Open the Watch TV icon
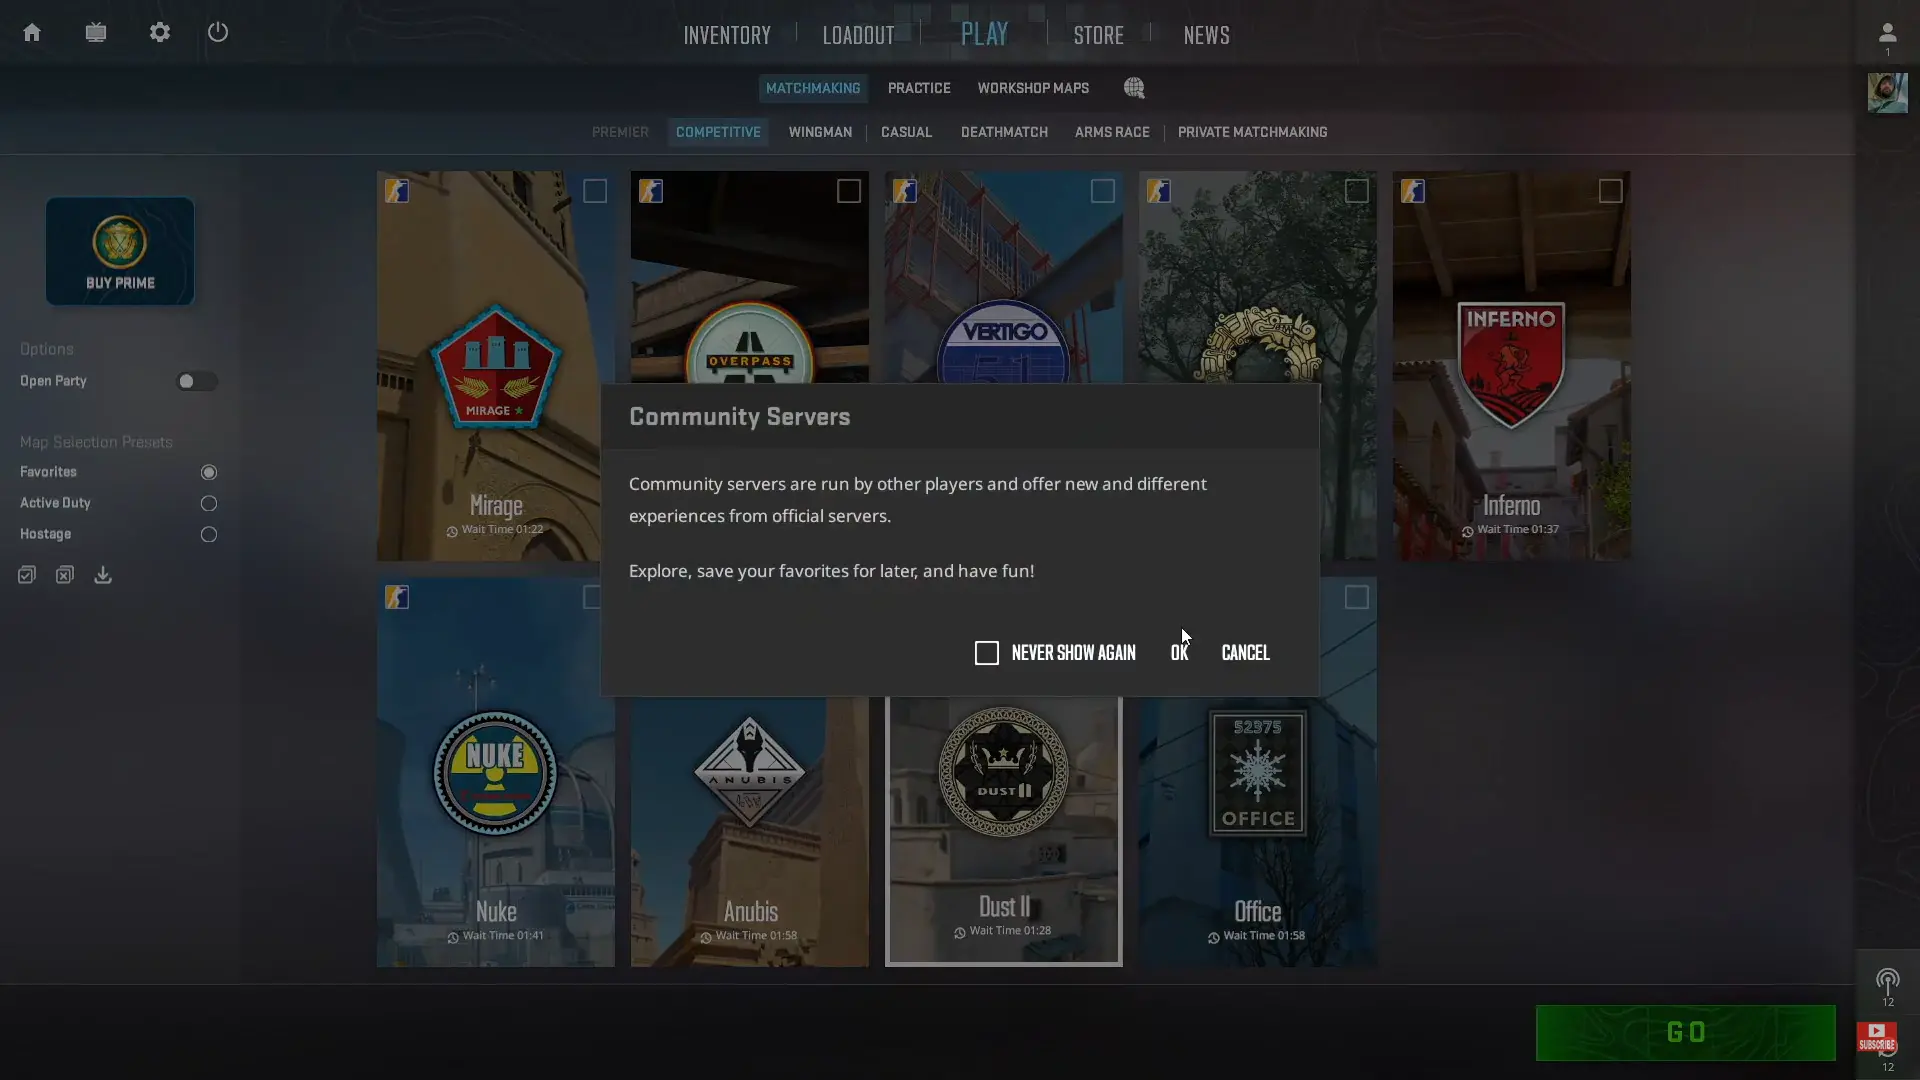Viewport: 1920px width, 1080px height. click(96, 33)
